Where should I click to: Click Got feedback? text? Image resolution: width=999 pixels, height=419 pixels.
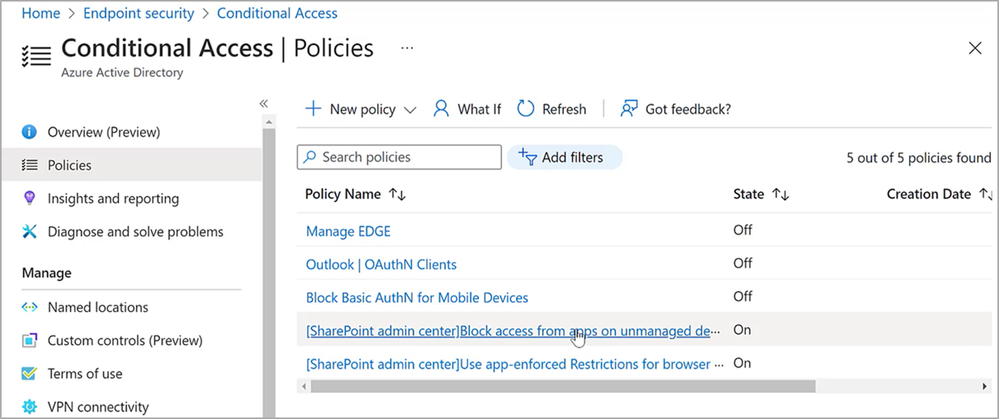(x=688, y=110)
